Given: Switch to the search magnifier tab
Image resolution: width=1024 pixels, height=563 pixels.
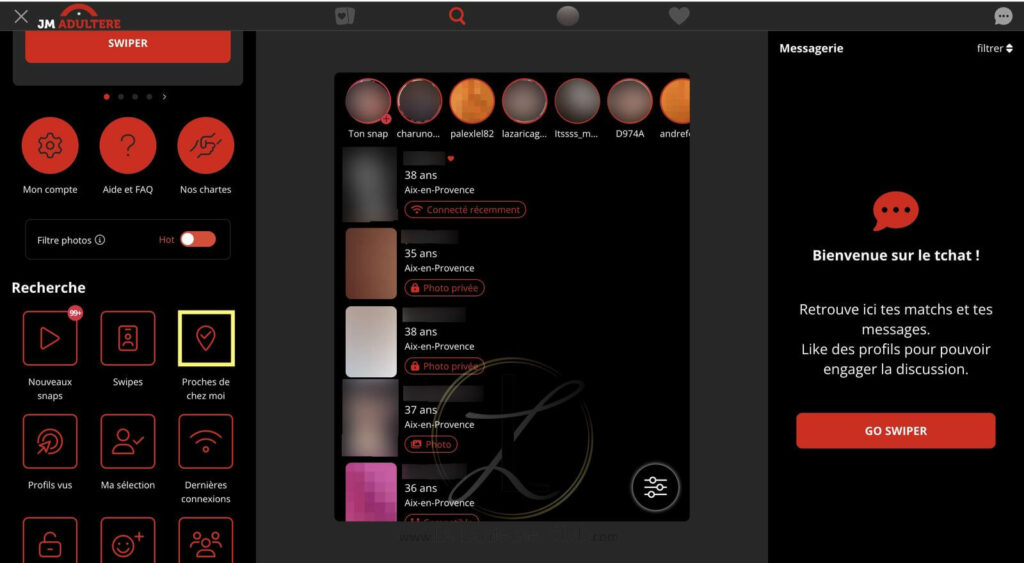Looking at the screenshot, I should coord(457,16).
